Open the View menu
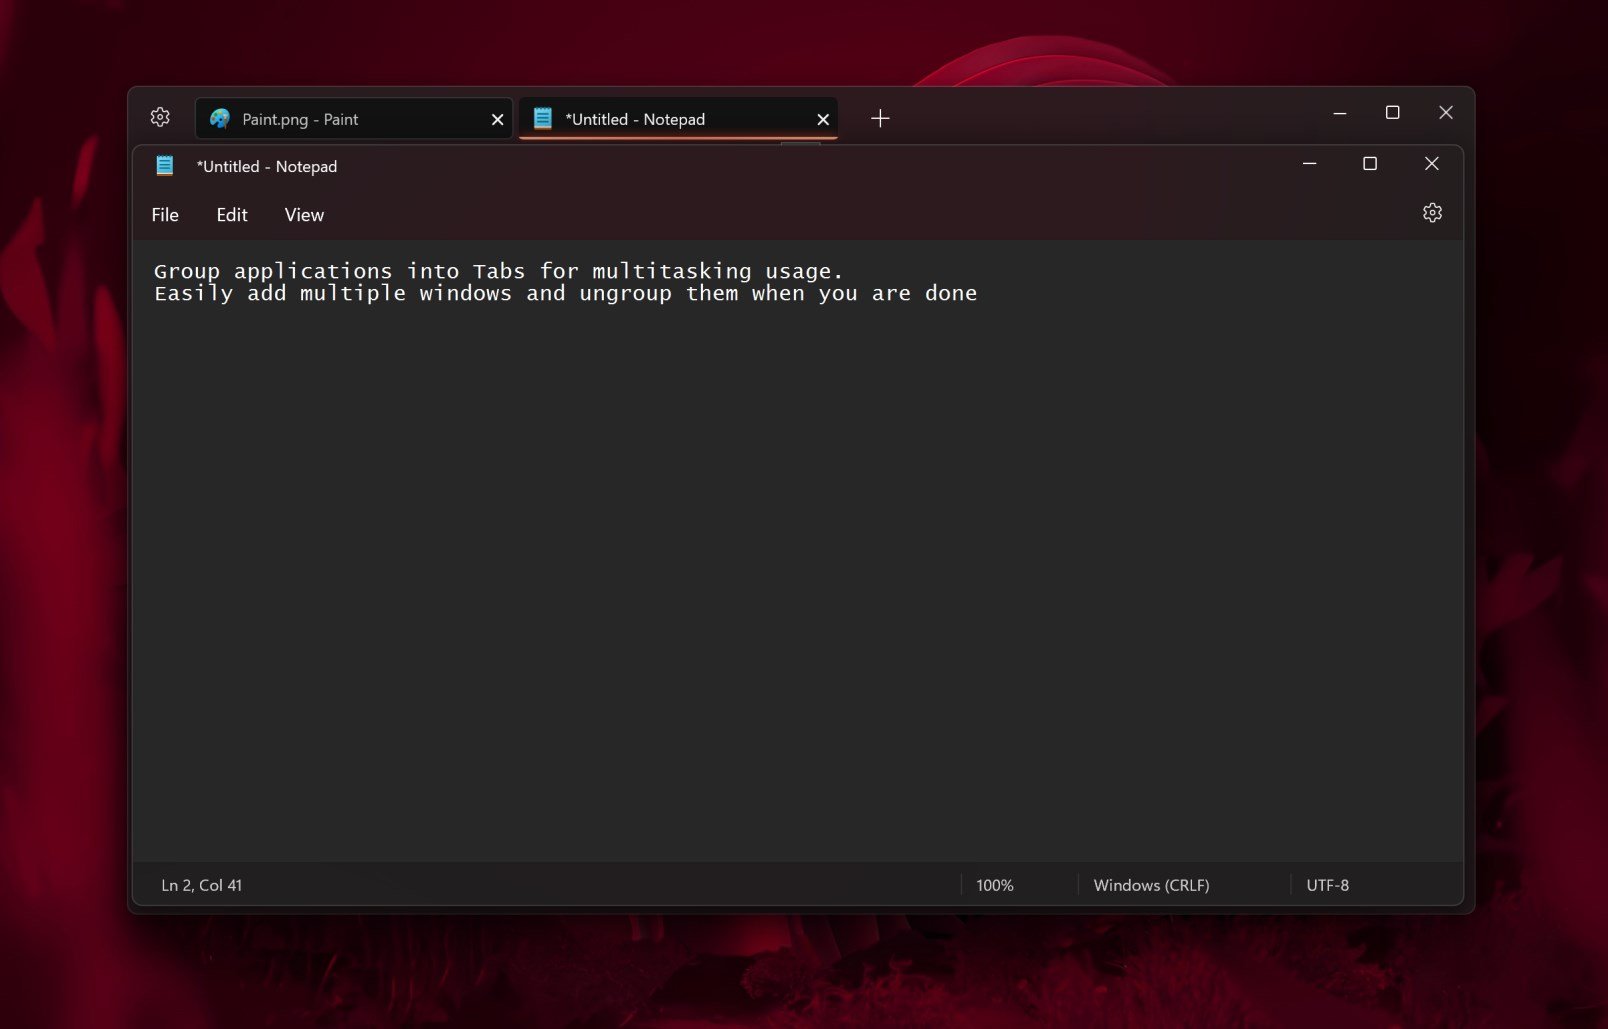This screenshot has height=1029, width=1608. tap(303, 215)
